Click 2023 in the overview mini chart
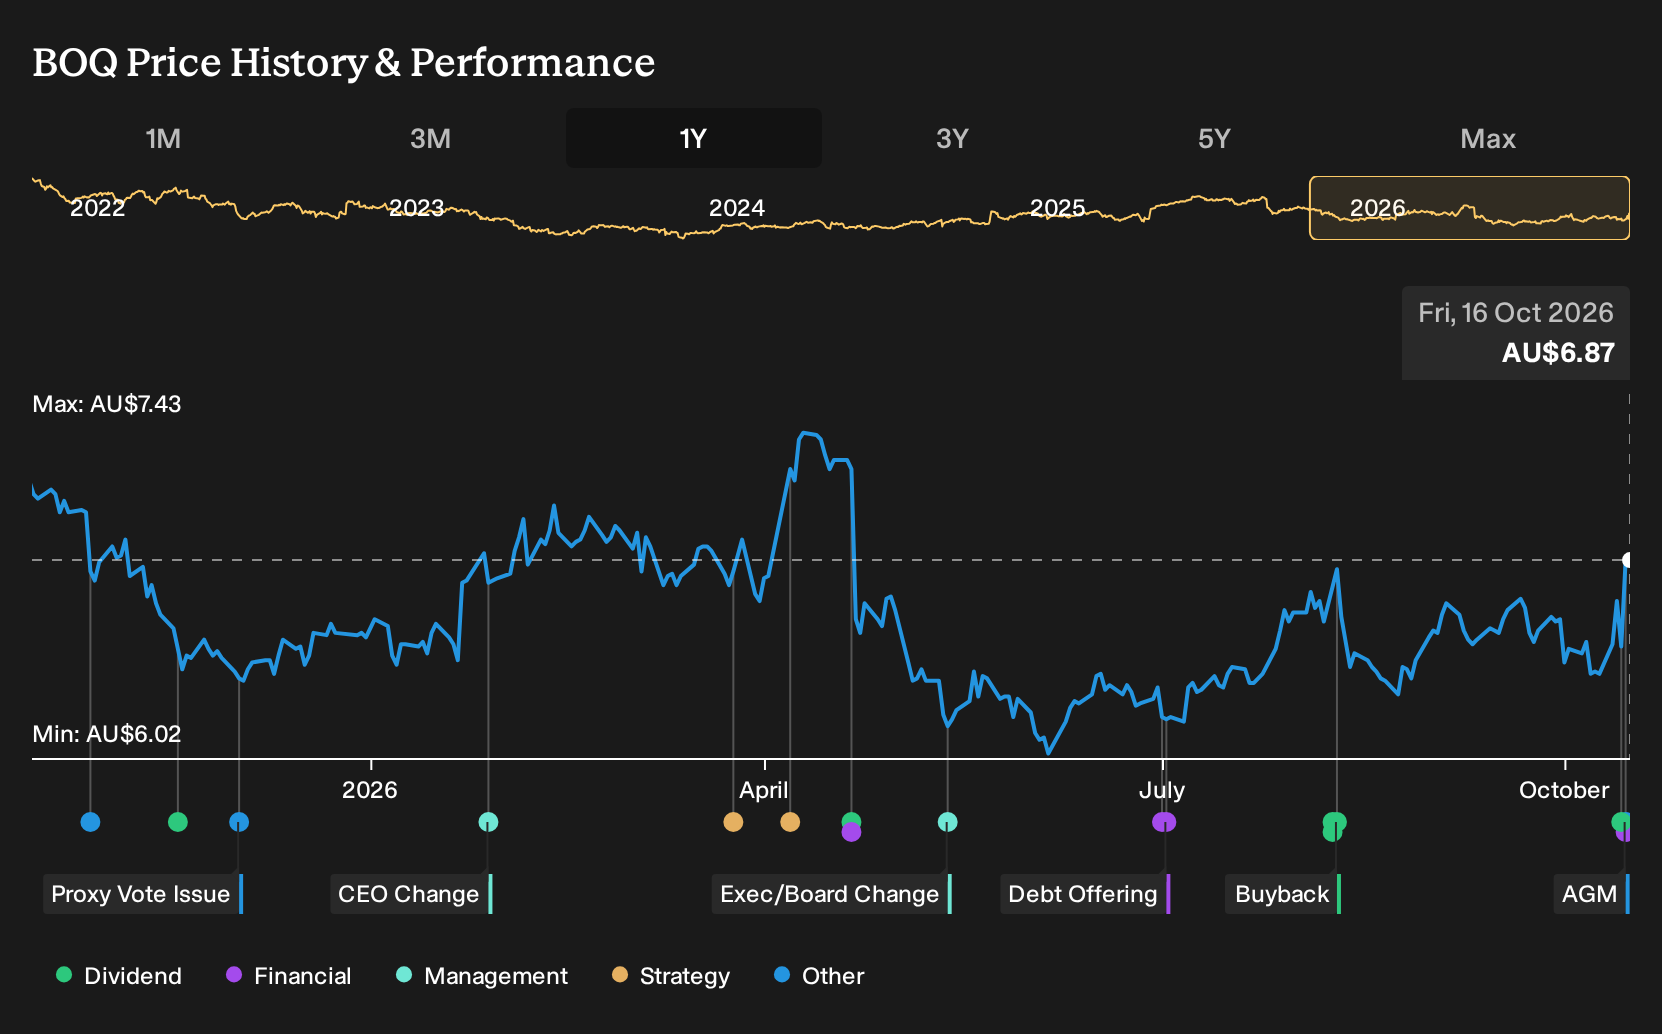This screenshot has height=1034, width=1662. (417, 208)
